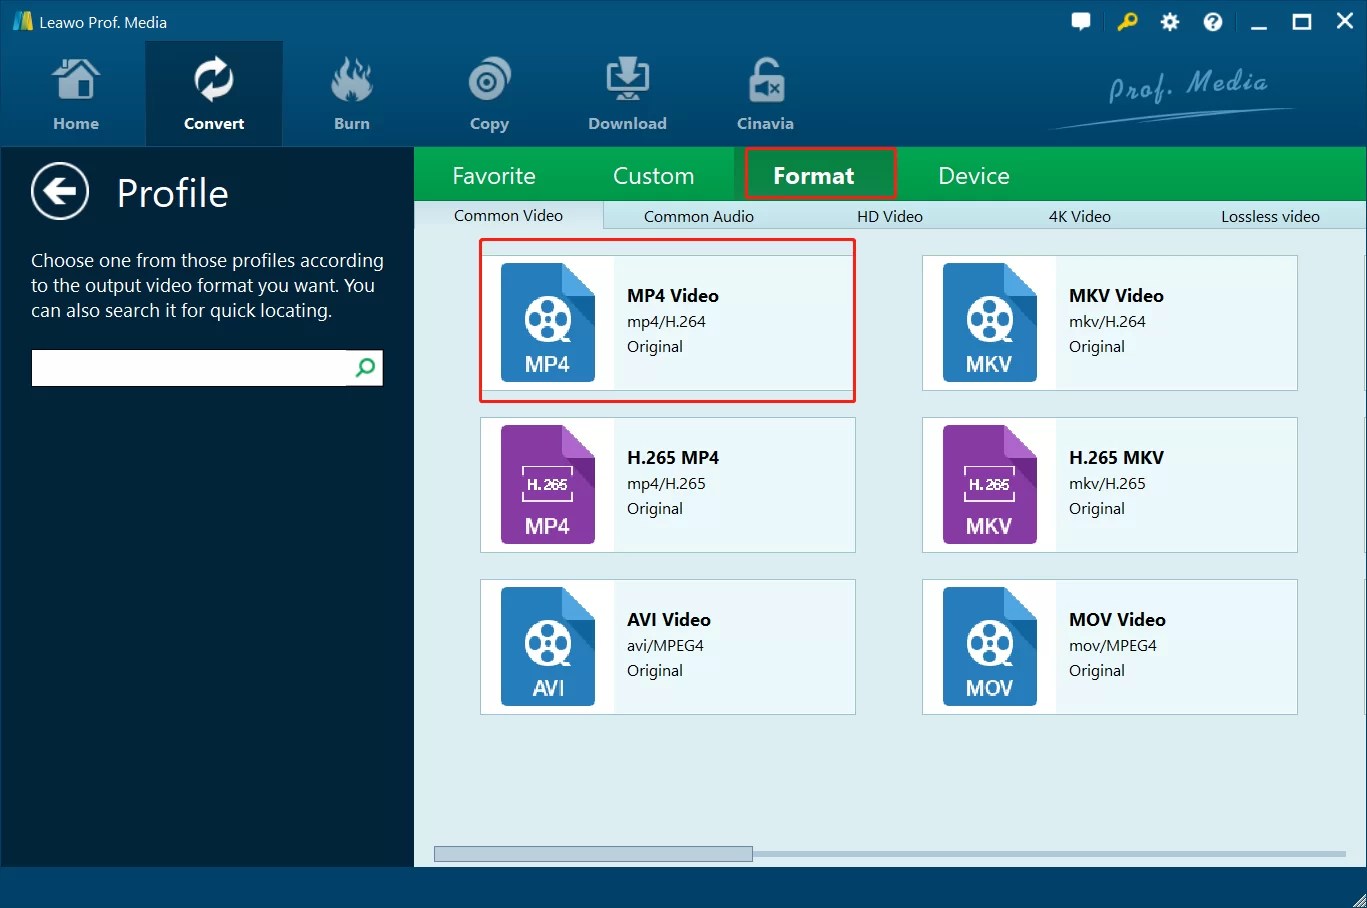Open the Home module
This screenshot has width=1367, height=908.
(75, 93)
